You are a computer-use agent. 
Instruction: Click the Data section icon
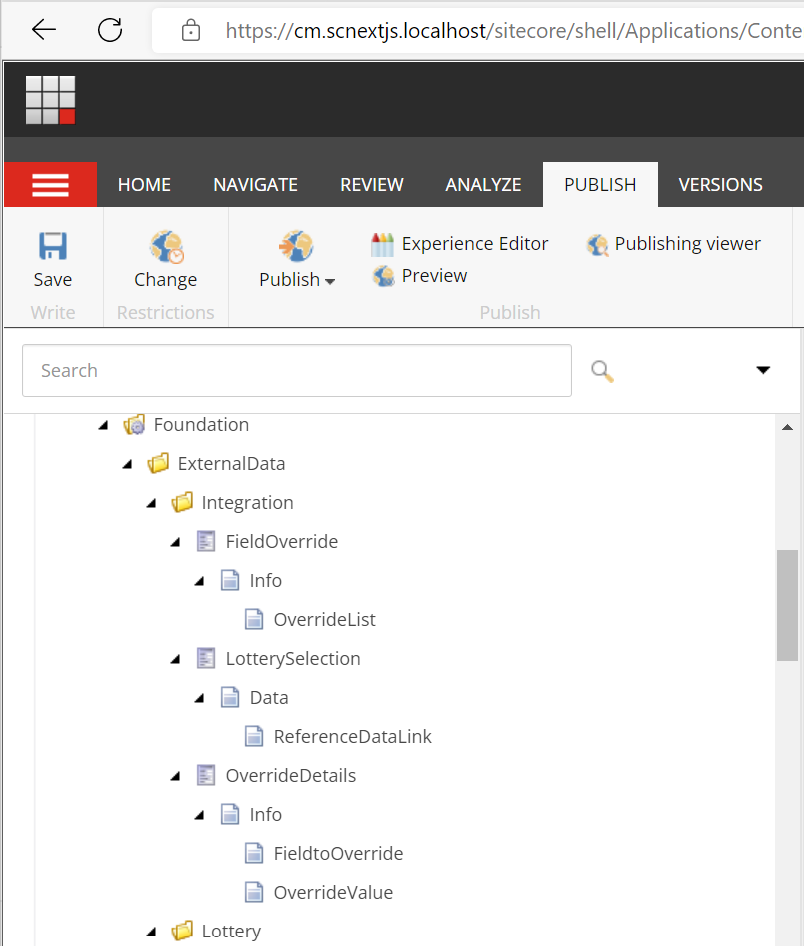coord(230,697)
